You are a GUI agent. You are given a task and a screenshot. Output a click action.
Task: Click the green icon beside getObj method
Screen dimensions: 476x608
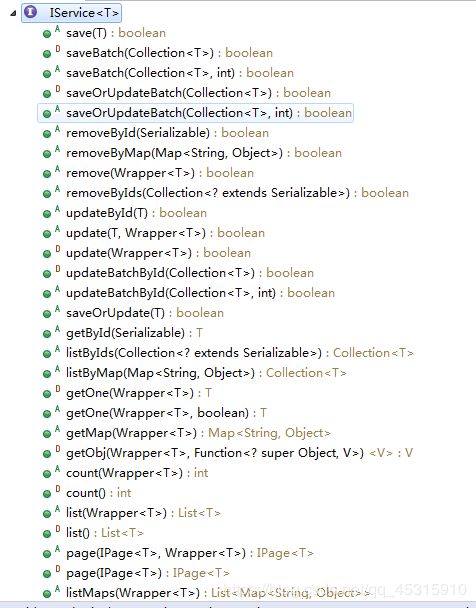pyautogui.click(x=47, y=454)
